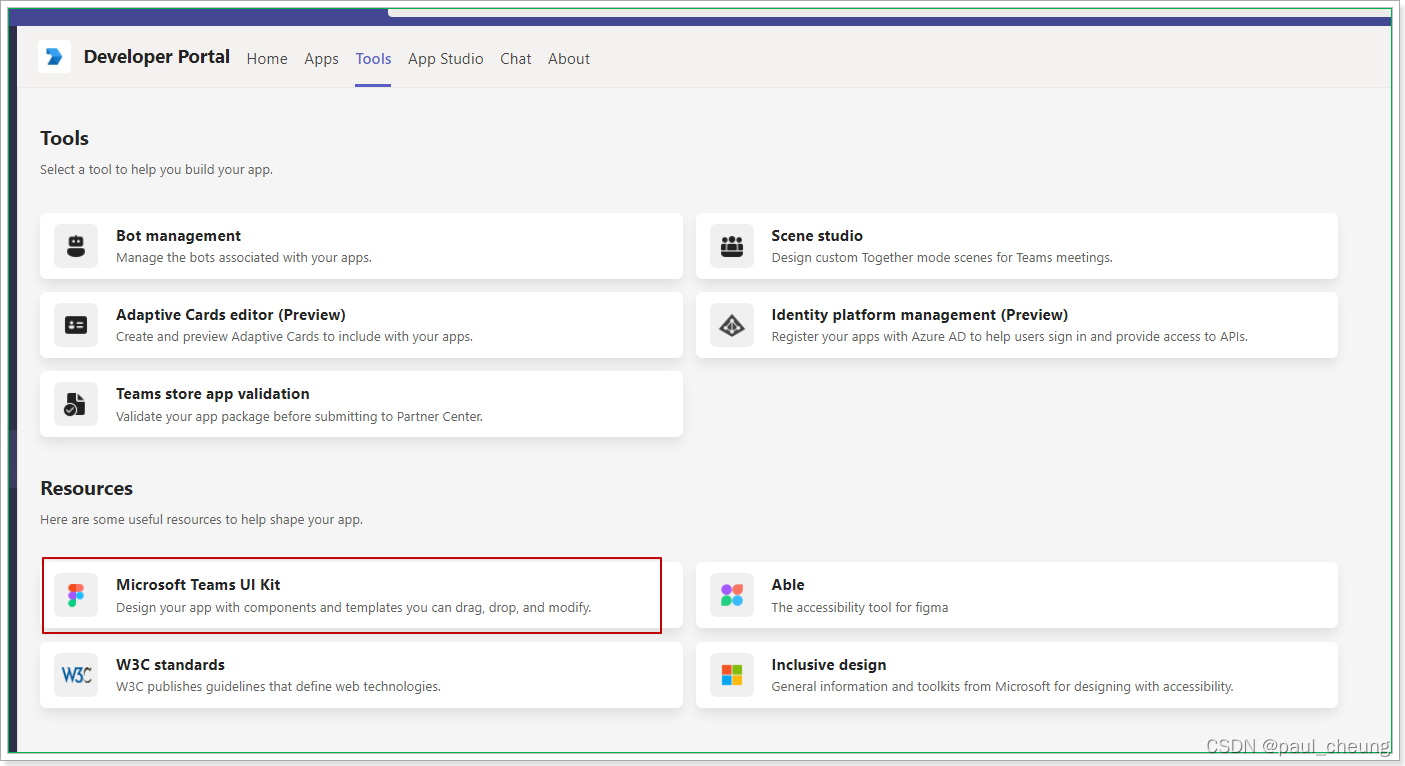Image resolution: width=1405 pixels, height=766 pixels.
Task: Click the Figma icon for Teams UI Kit
Action: click(76, 595)
